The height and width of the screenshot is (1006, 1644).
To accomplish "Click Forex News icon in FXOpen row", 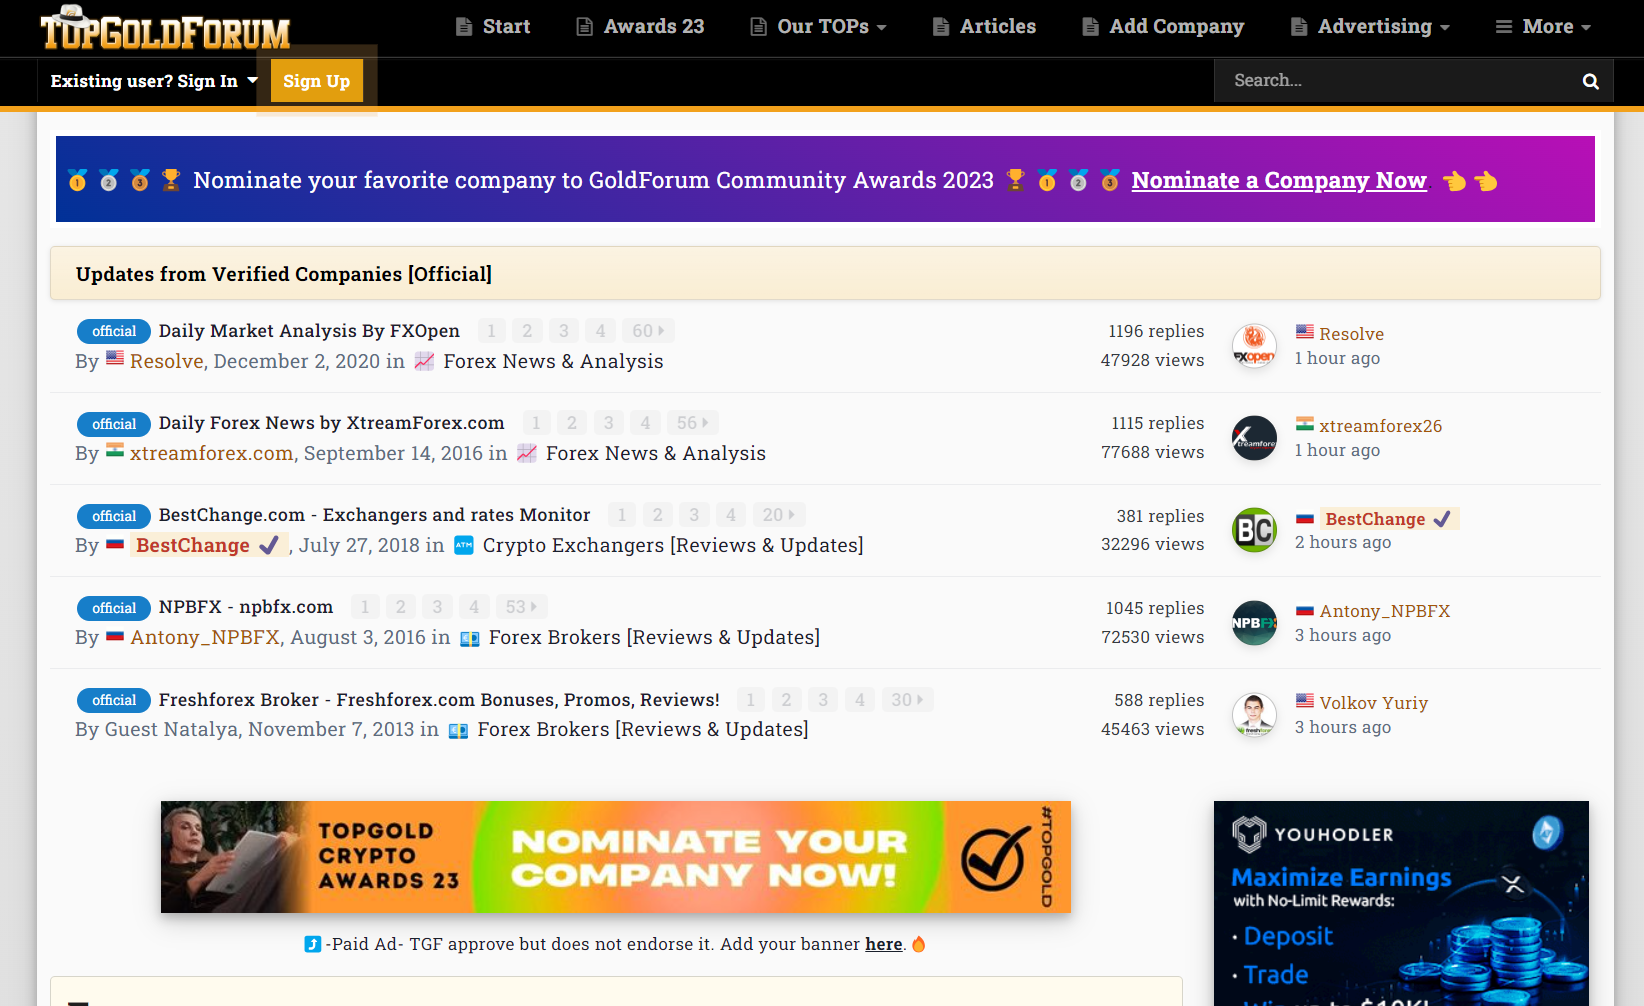I will coord(424,361).
